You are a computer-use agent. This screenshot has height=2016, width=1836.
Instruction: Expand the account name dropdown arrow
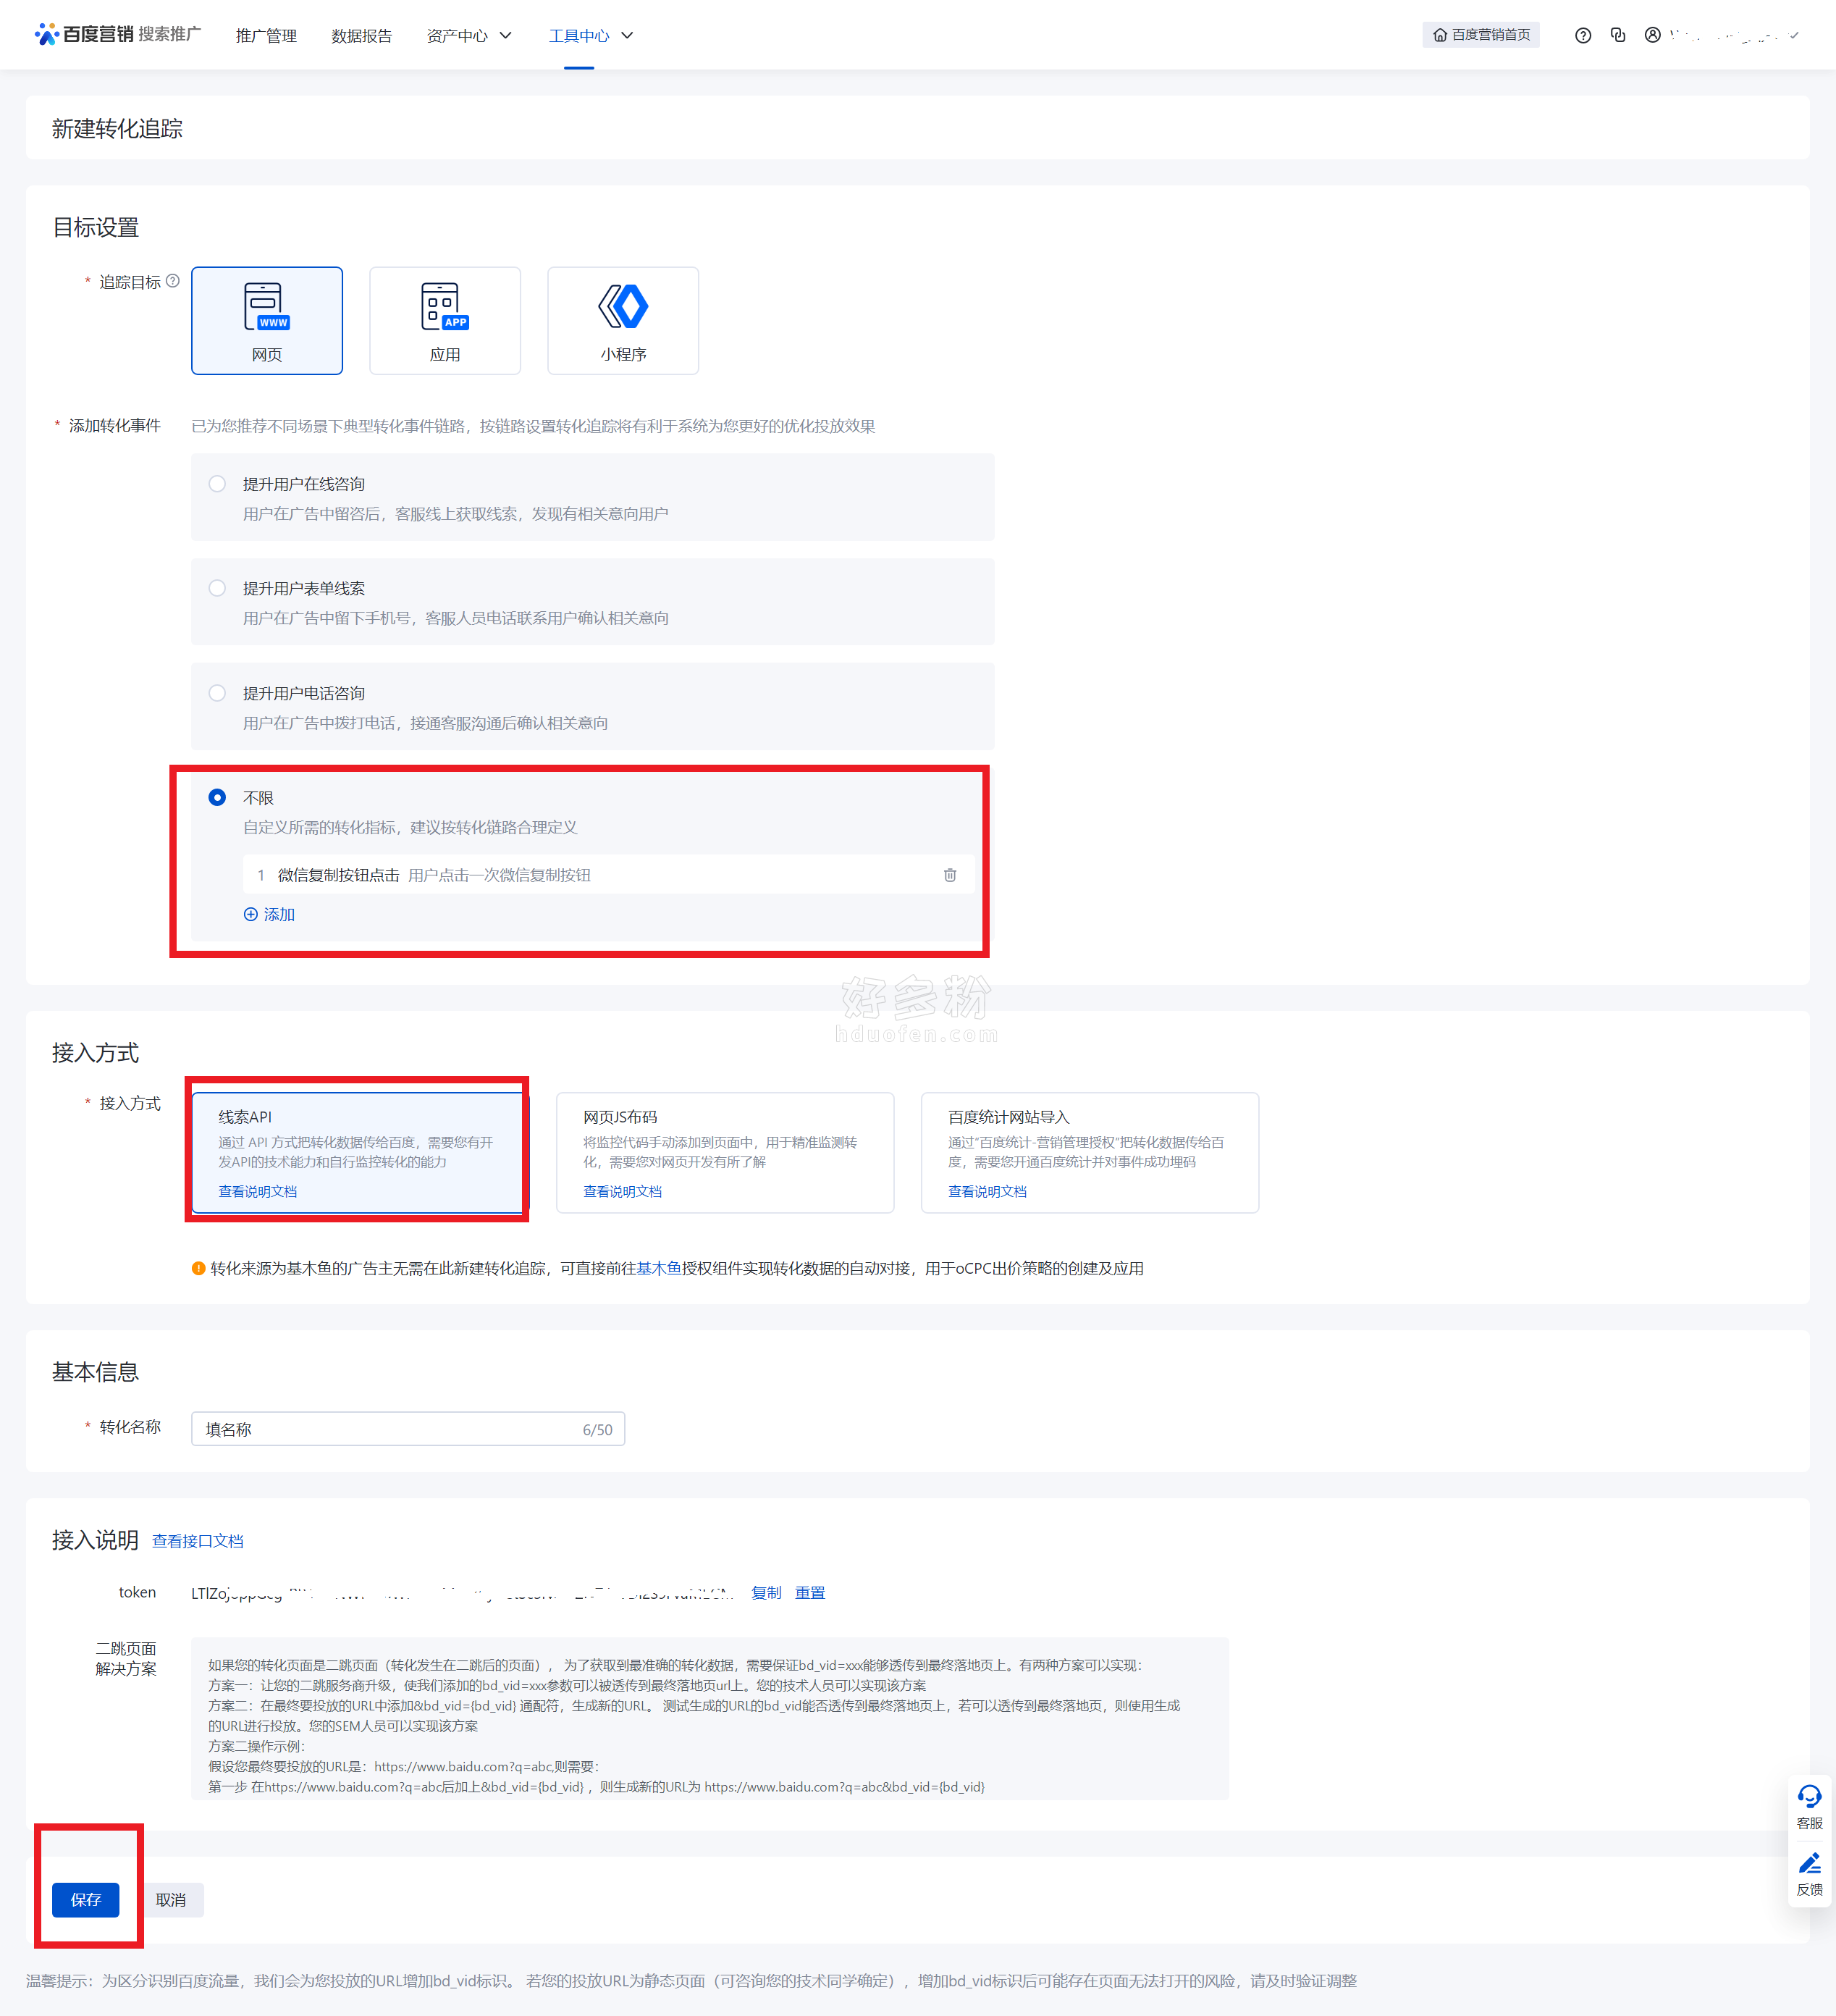click(x=1795, y=35)
